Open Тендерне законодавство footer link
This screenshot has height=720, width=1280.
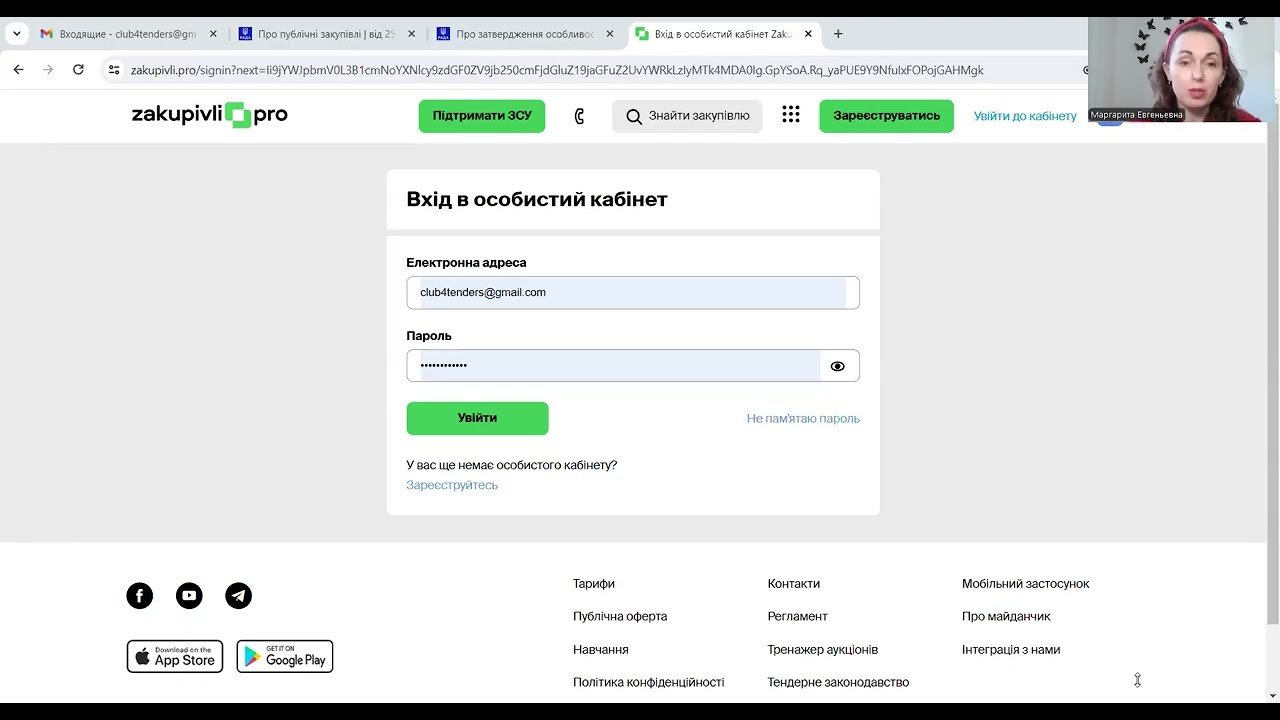839,683
